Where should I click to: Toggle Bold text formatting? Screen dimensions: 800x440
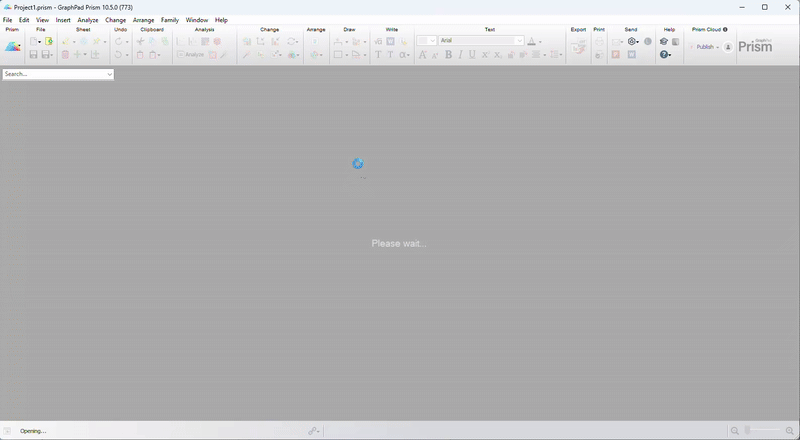(x=448, y=55)
